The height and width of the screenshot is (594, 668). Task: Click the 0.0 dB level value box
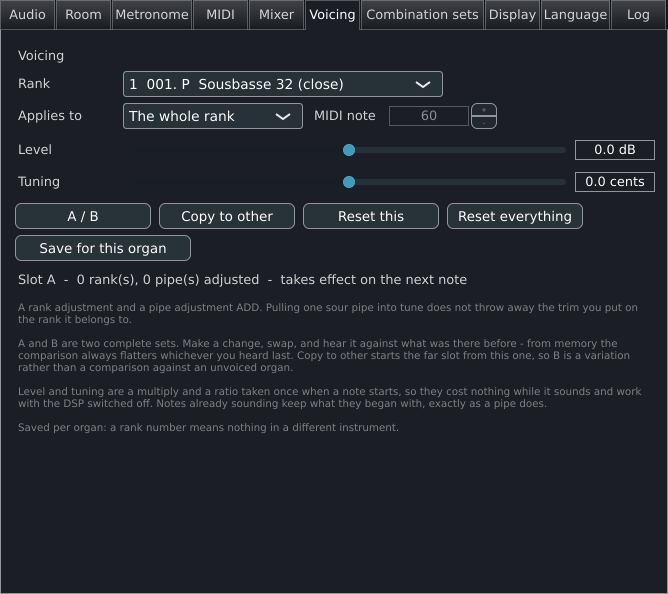pos(615,150)
